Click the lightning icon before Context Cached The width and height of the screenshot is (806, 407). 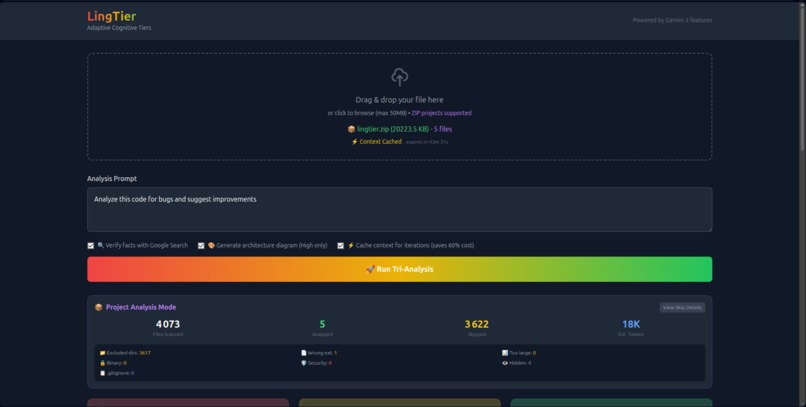tap(354, 142)
